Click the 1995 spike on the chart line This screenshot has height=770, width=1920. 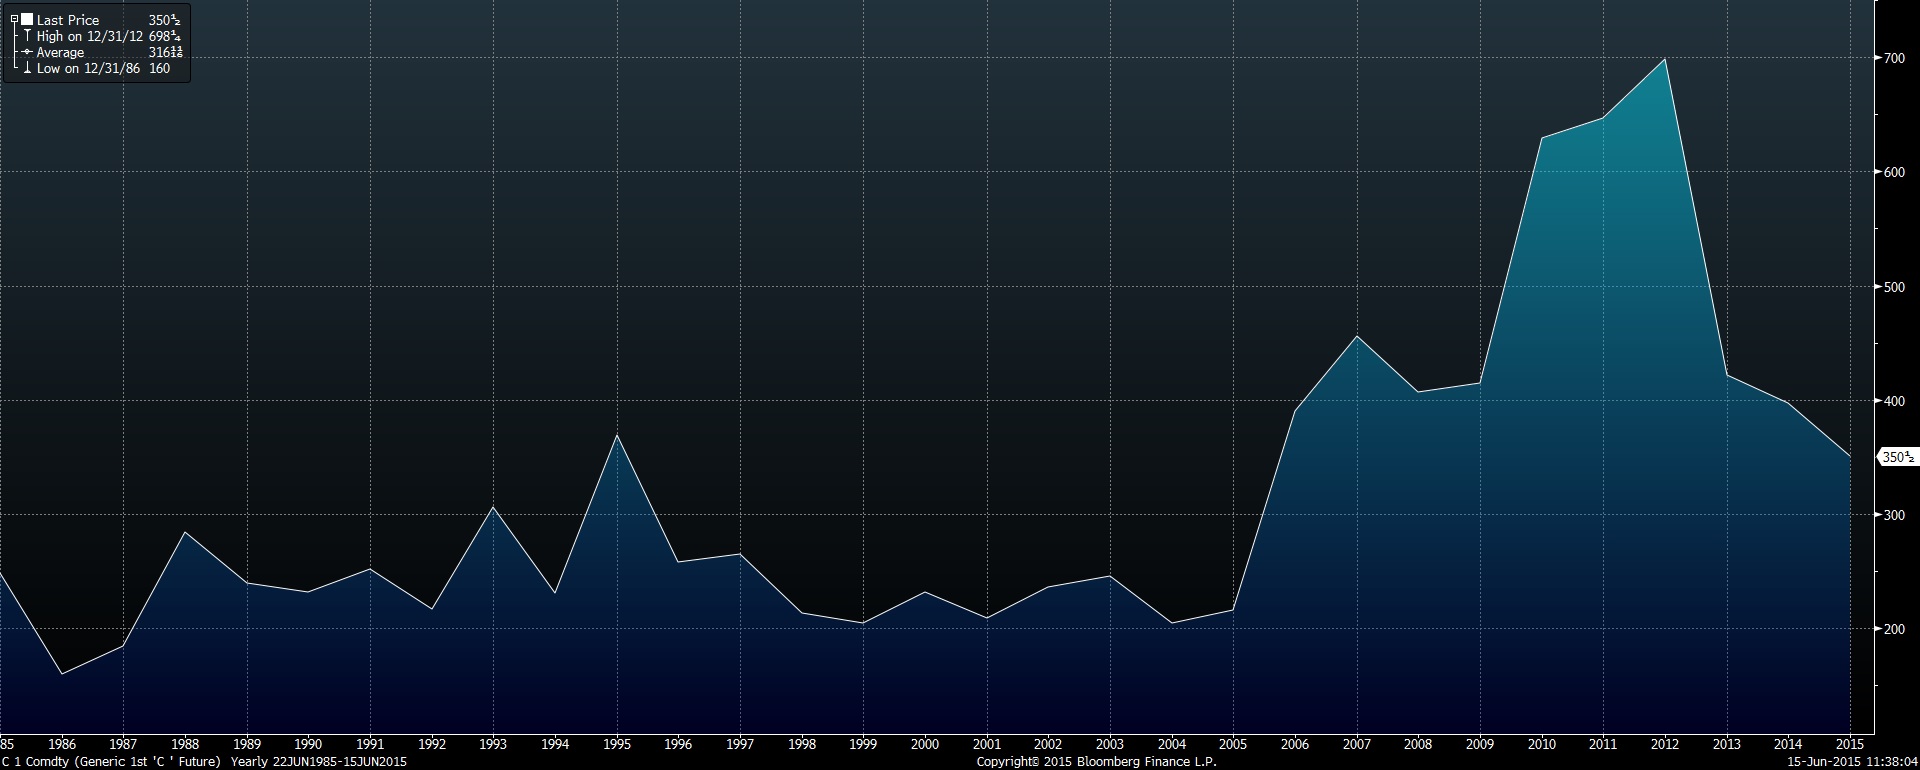pyautogui.click(x=617, y=436)
